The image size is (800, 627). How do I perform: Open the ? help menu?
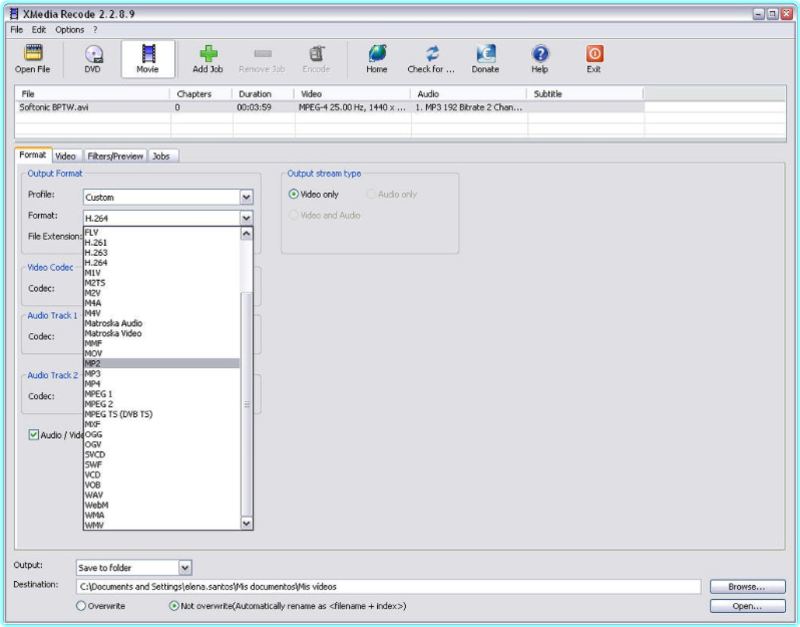(95, 30)
